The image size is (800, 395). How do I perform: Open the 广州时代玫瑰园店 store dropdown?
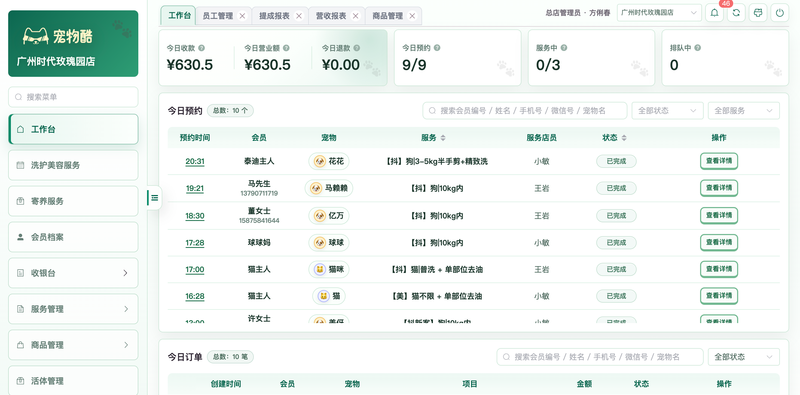(x=659, y=13)
